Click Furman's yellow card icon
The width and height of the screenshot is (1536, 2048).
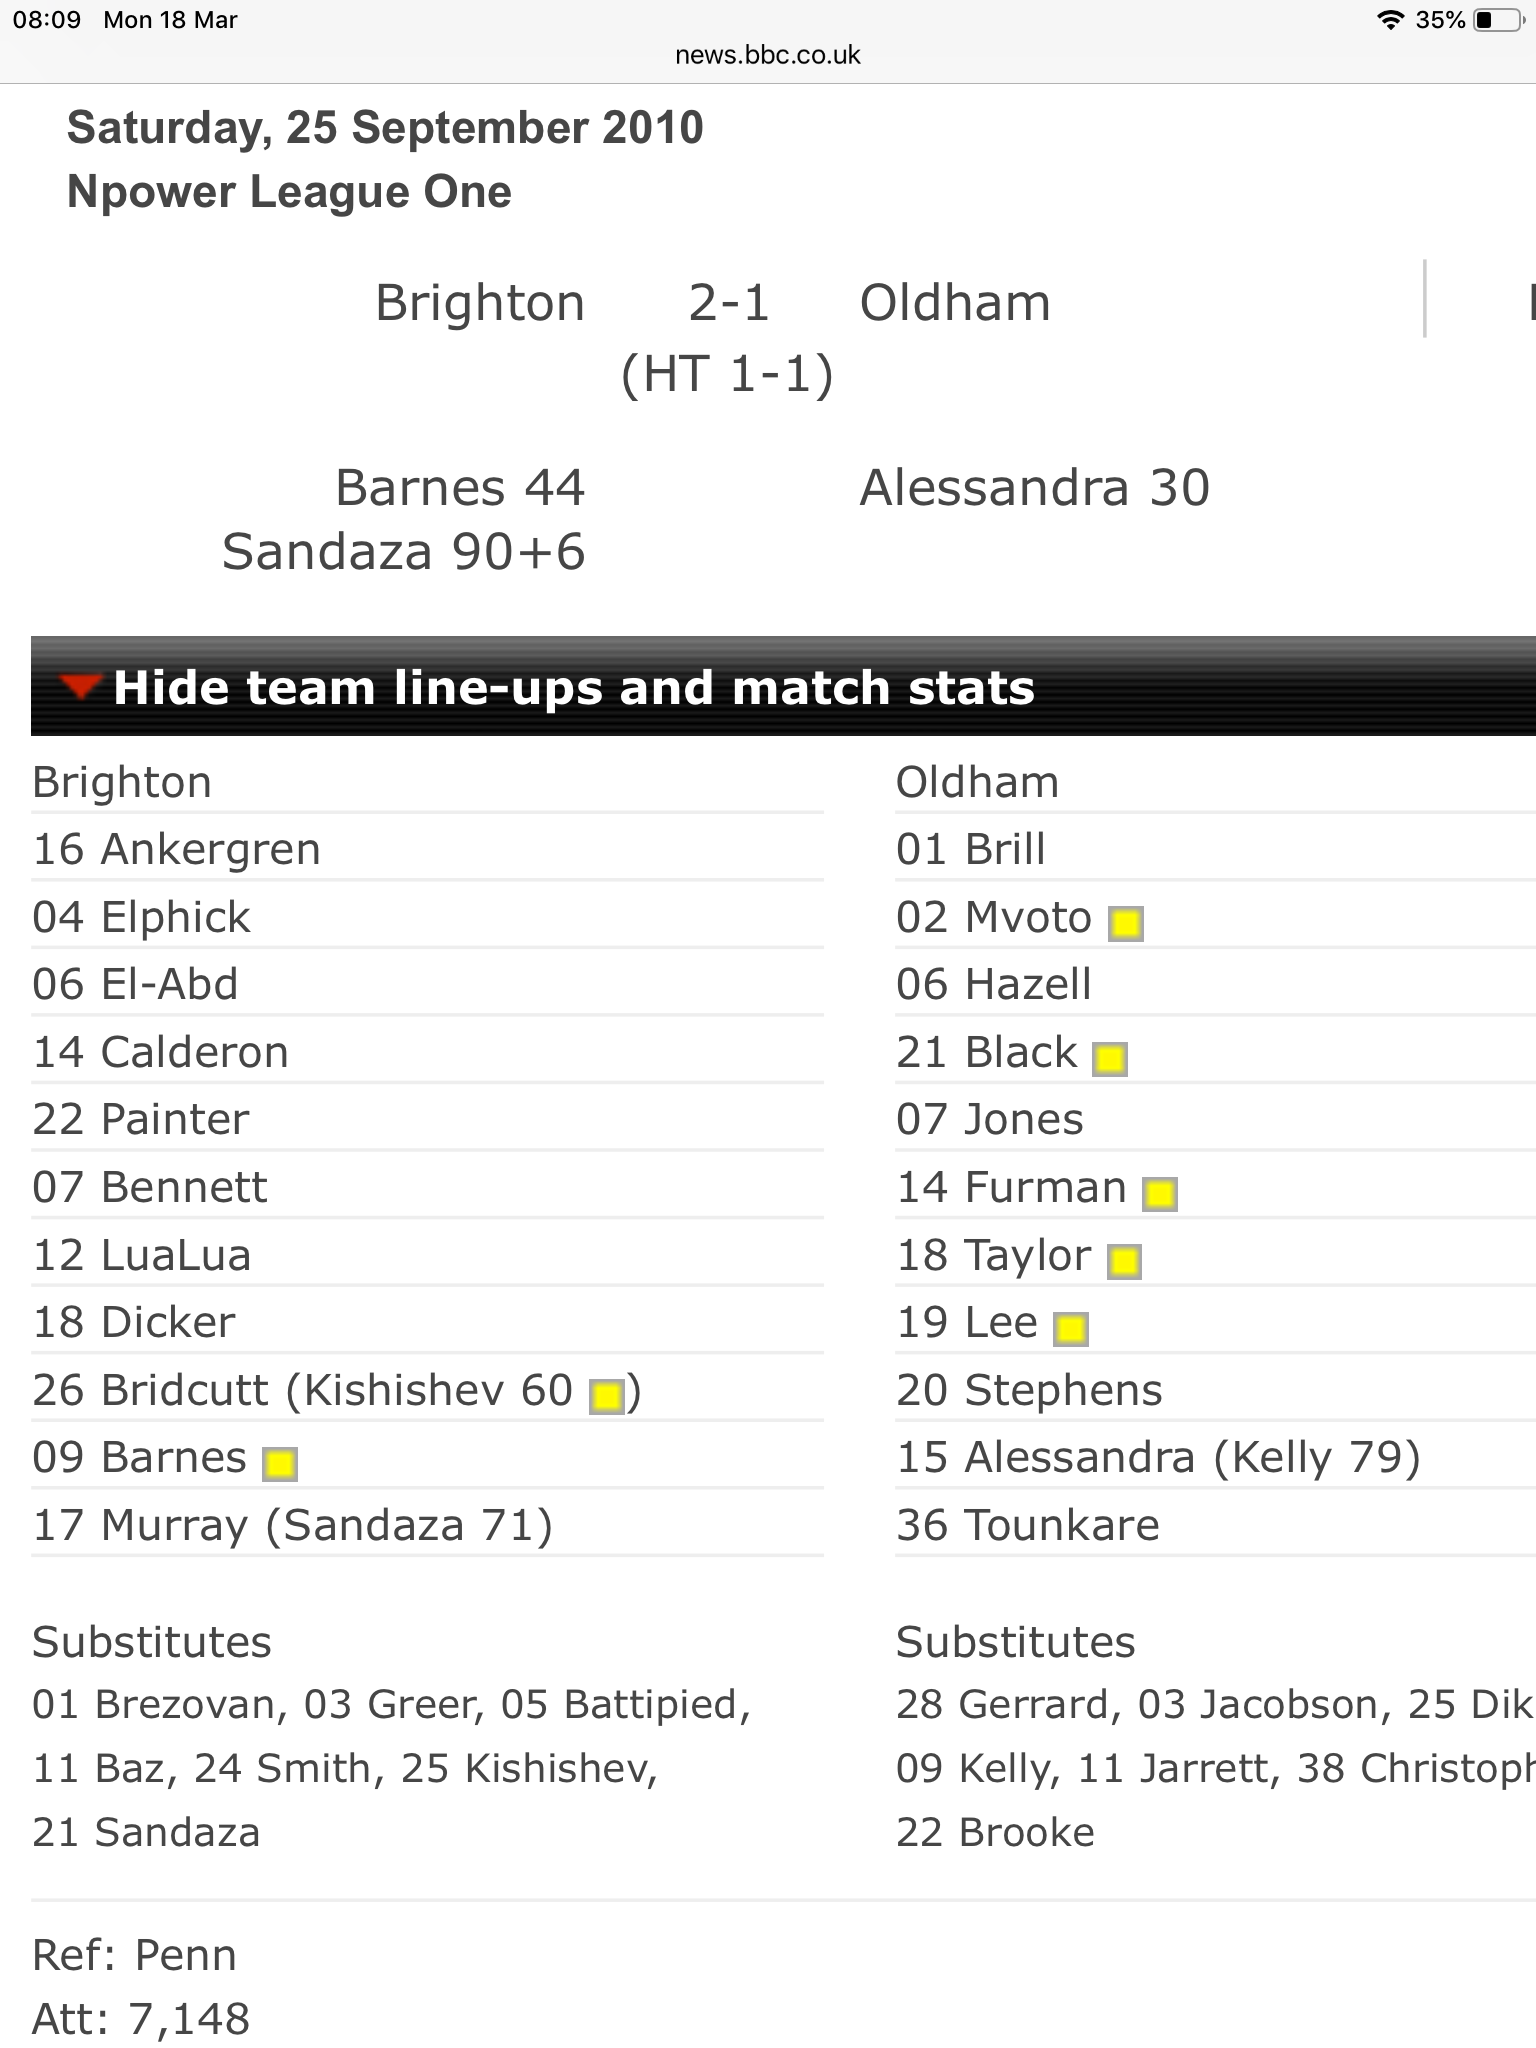click(x=1160, y=1194)
